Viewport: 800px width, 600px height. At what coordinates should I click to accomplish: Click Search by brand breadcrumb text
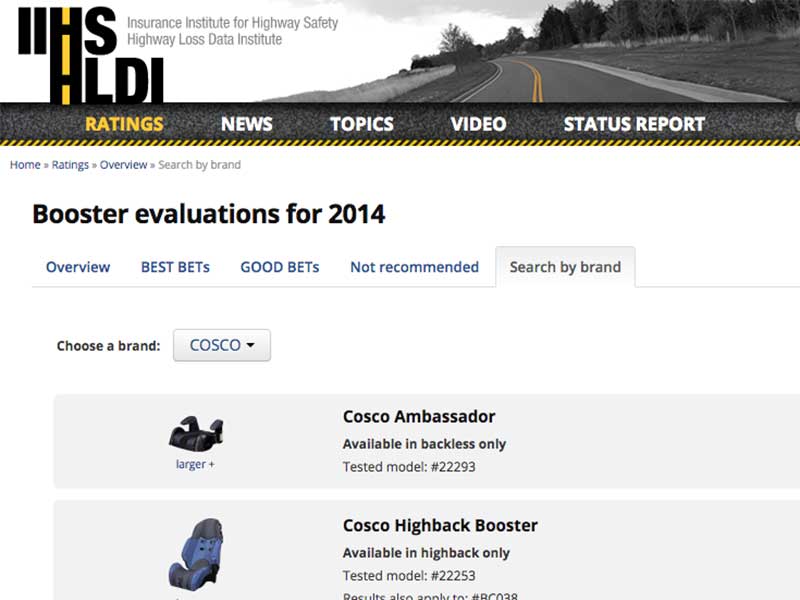199,165
